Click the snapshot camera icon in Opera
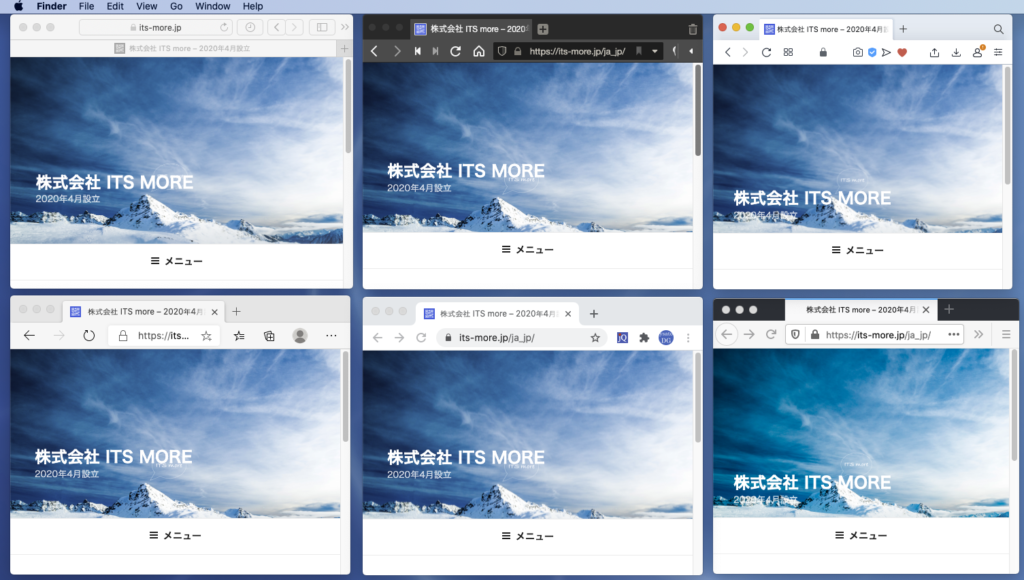This screenshot has height=580, width=1024. click(x=858, y=52)
